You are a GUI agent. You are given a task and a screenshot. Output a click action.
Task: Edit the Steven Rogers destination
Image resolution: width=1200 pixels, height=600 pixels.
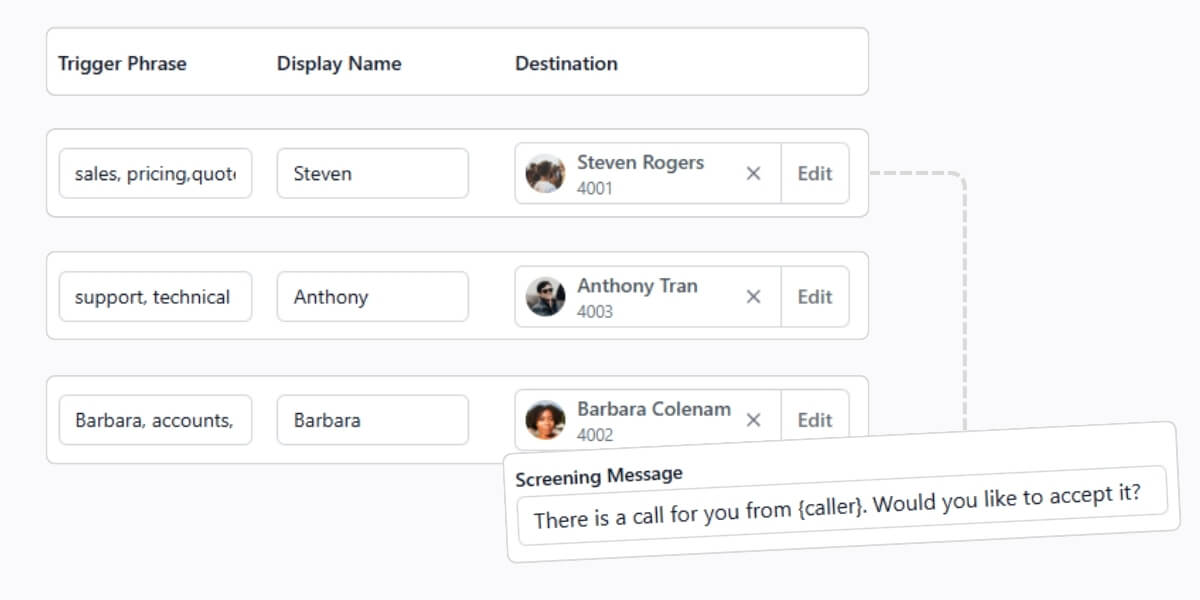815,173
